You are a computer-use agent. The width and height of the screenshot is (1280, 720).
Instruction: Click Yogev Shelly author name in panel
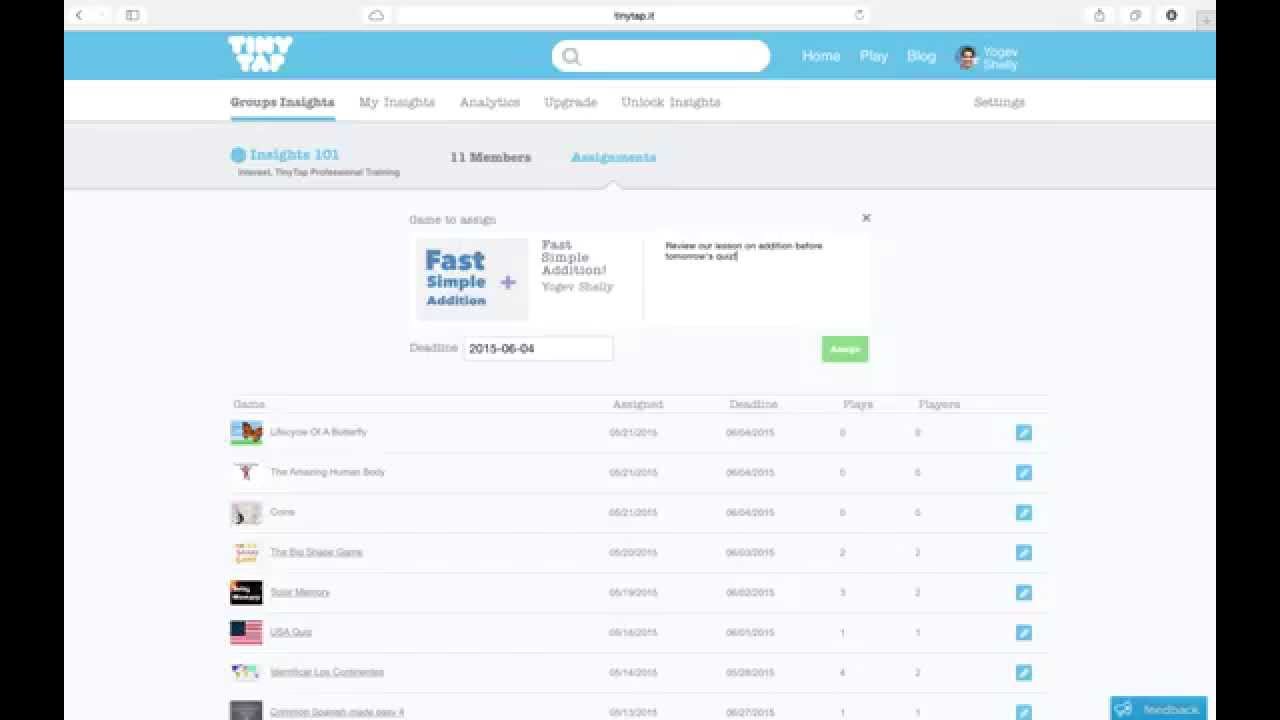[577, 287]
